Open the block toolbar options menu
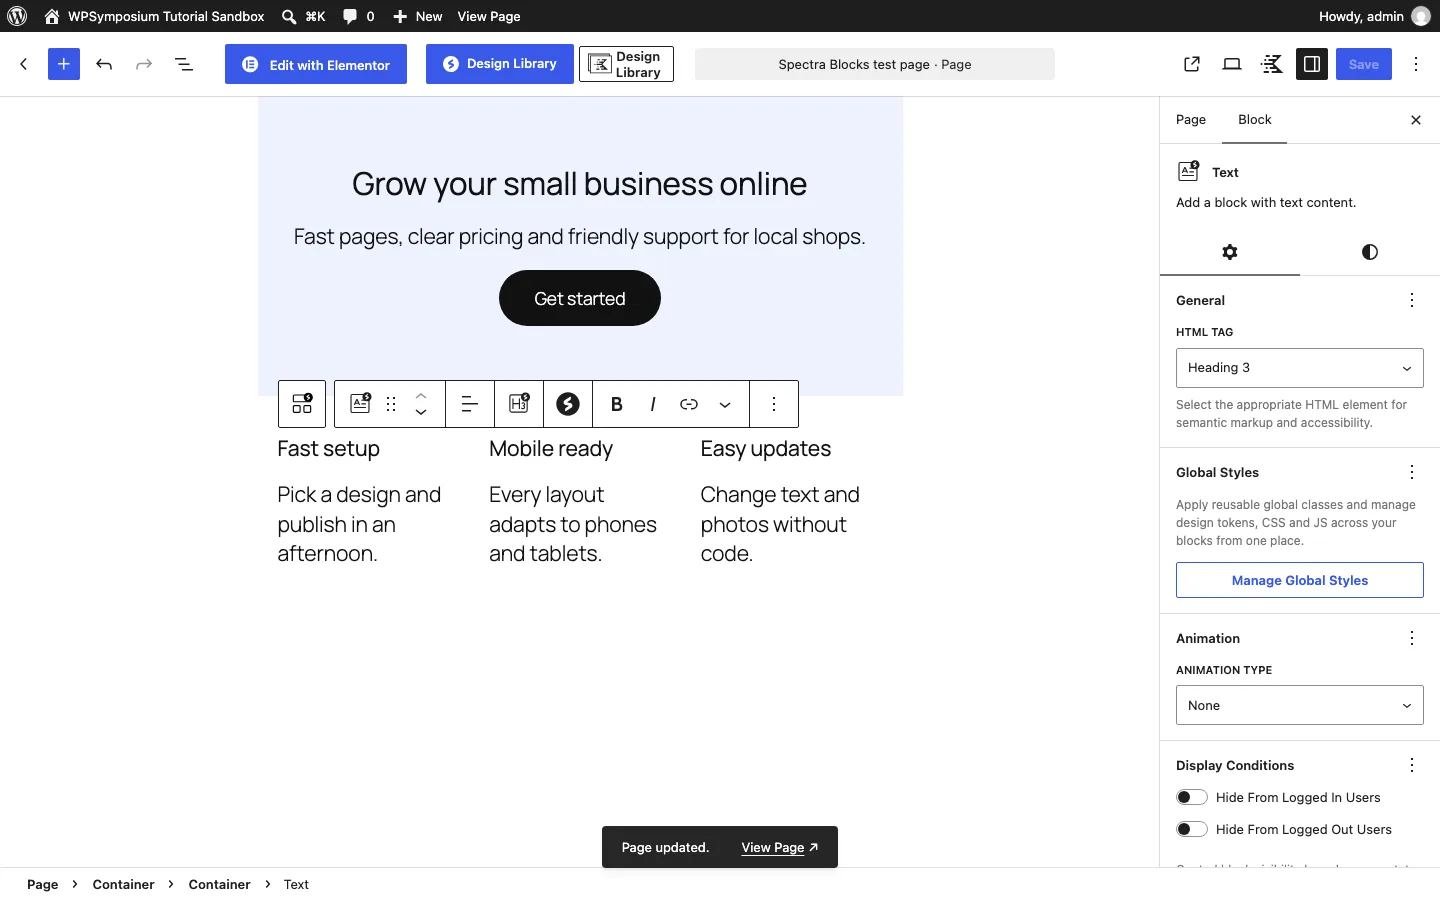Viewport: 1440px width, 900px height. click(x=774, y=404)
